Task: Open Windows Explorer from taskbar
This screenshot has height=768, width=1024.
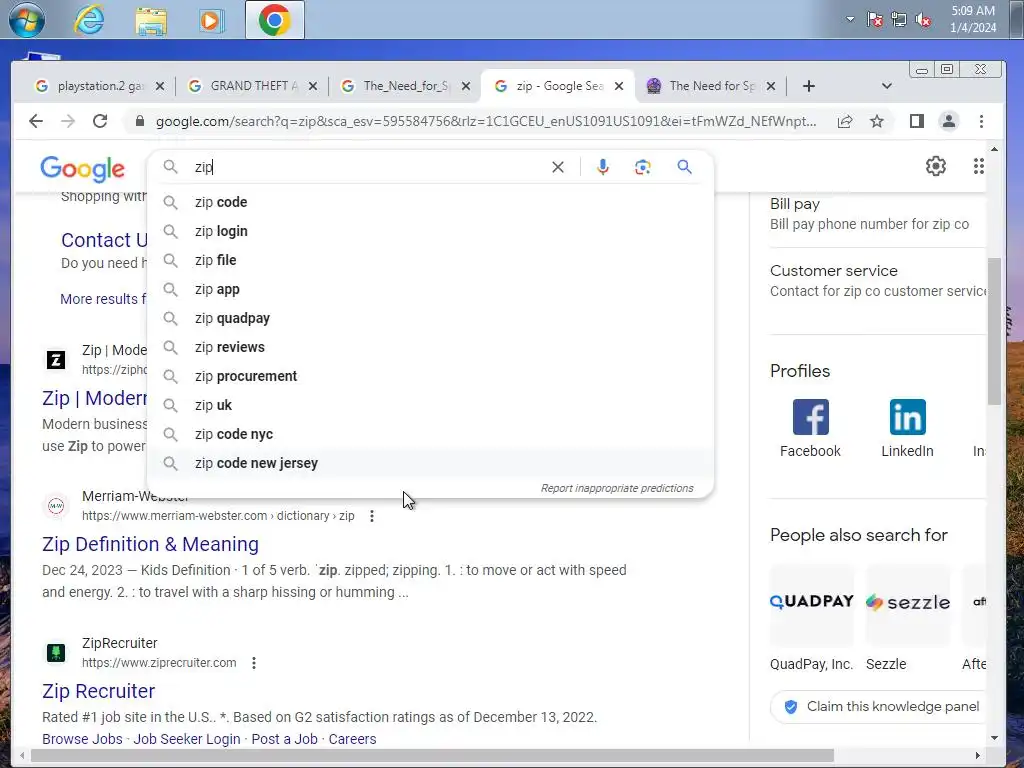Action: [x=151, y=20]
